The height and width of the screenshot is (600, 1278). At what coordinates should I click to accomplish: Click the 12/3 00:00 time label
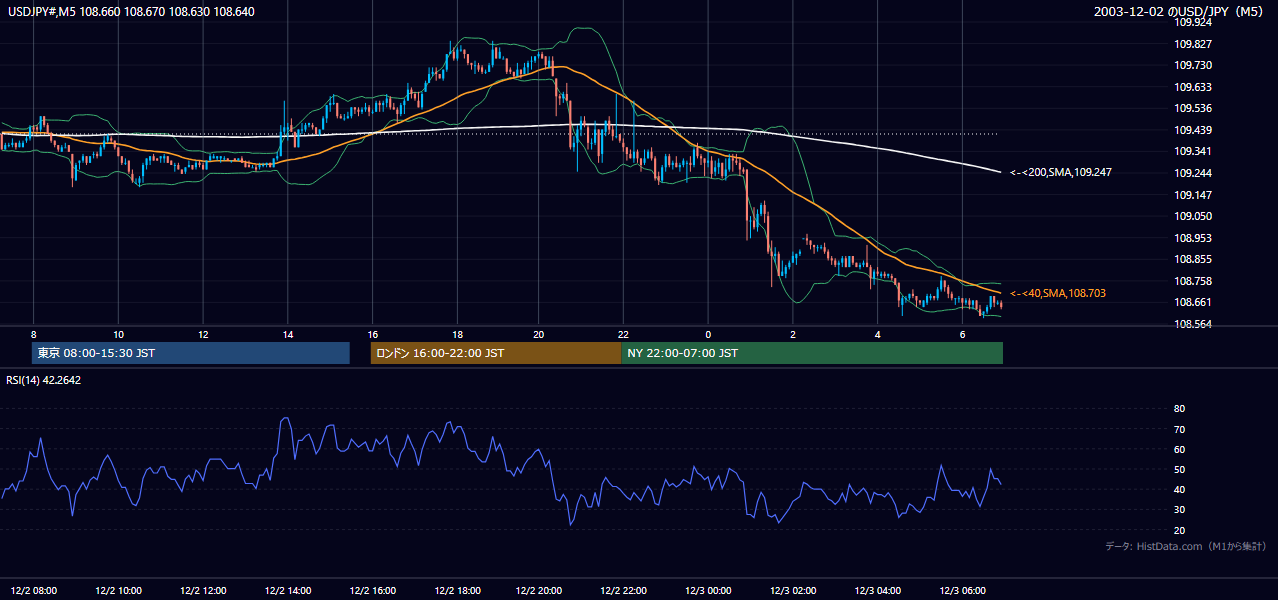point(709,590)
